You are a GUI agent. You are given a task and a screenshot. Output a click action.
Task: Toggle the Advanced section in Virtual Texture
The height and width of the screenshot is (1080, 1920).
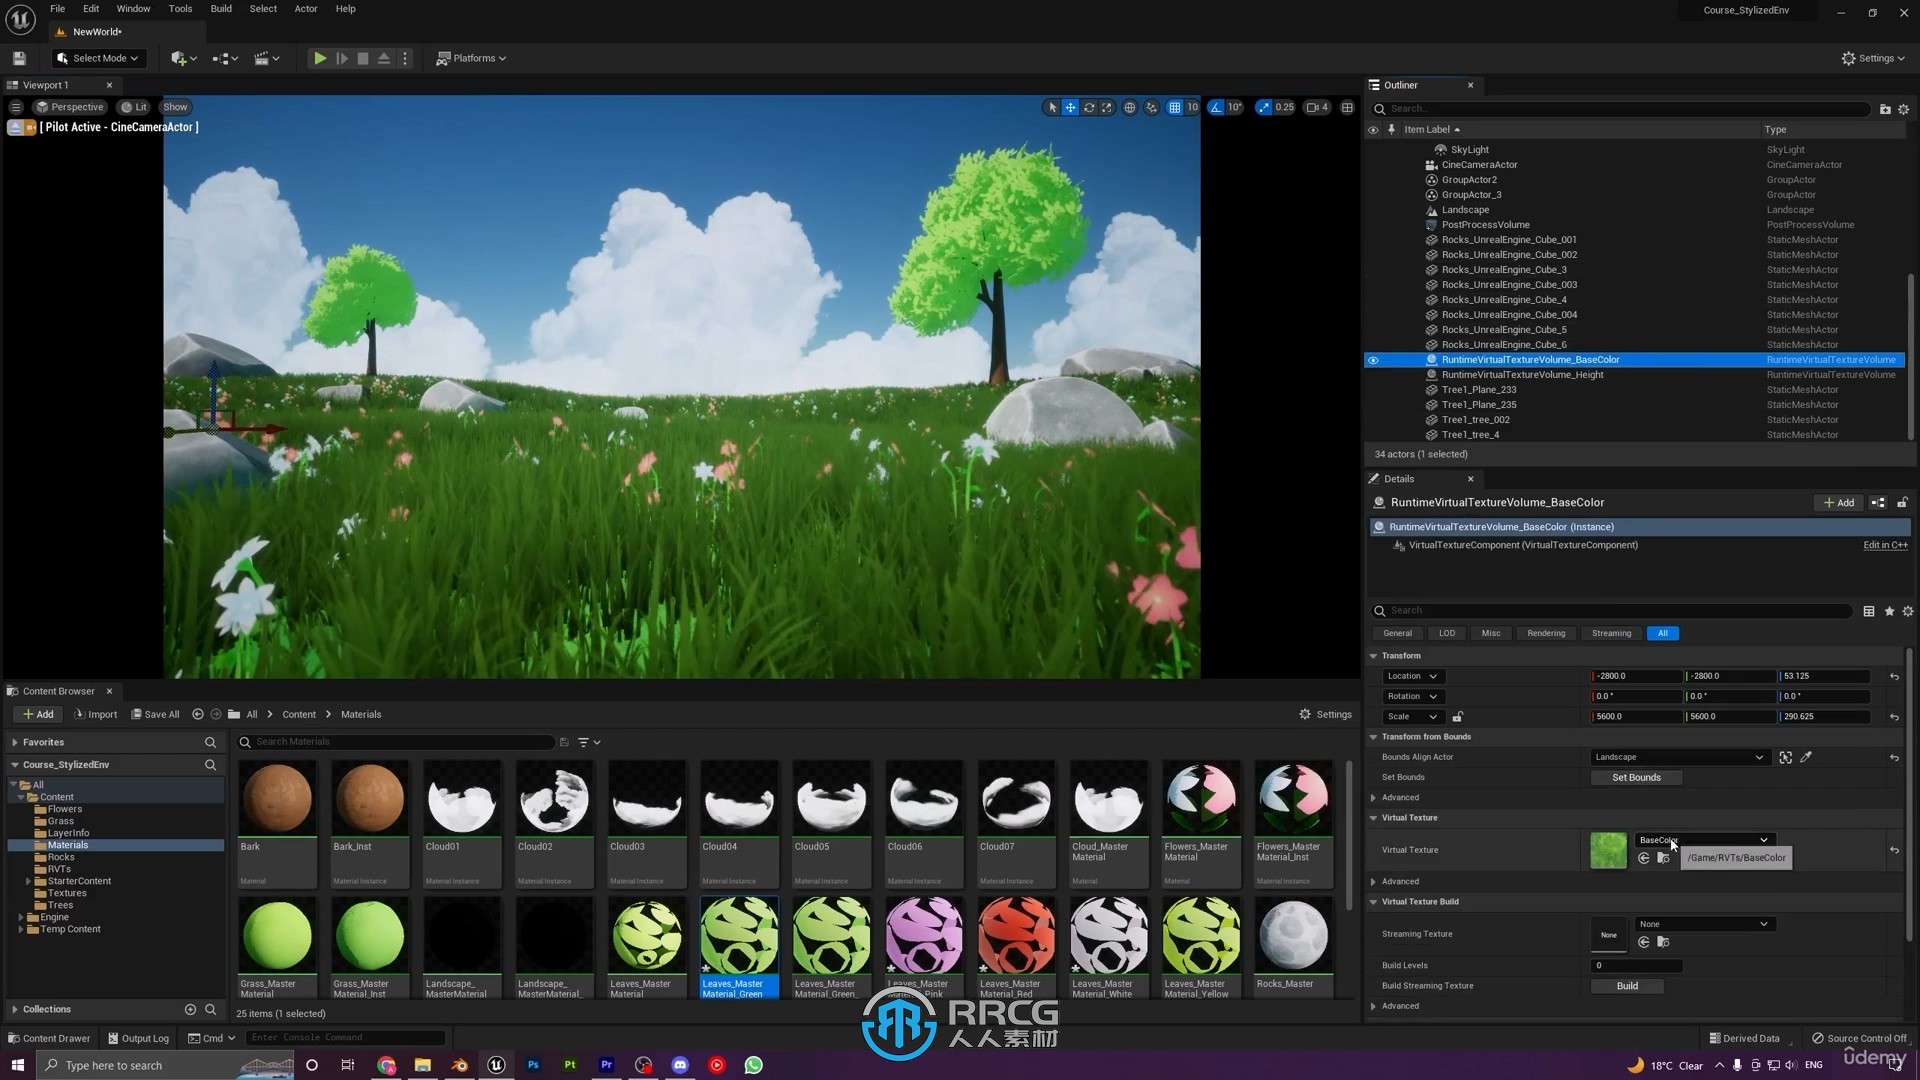pyautogui.click(x=1373, y=881)
